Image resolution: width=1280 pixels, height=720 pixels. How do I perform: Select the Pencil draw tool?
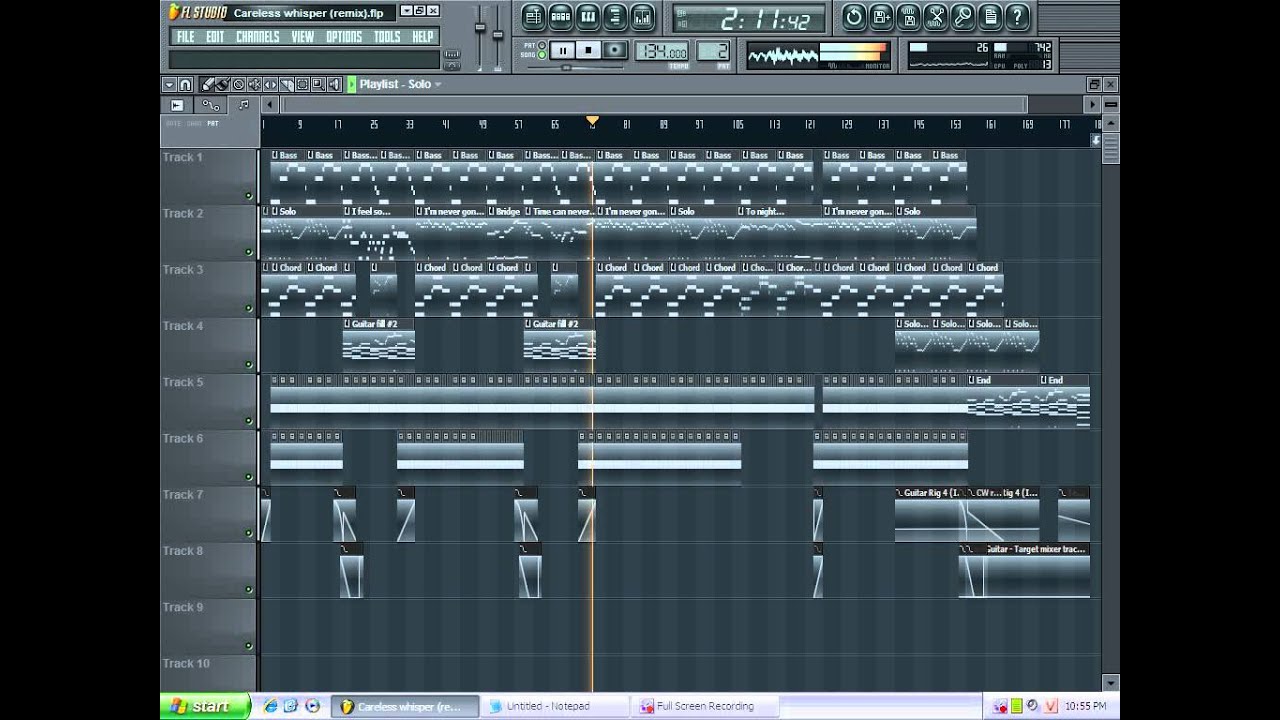207,84
